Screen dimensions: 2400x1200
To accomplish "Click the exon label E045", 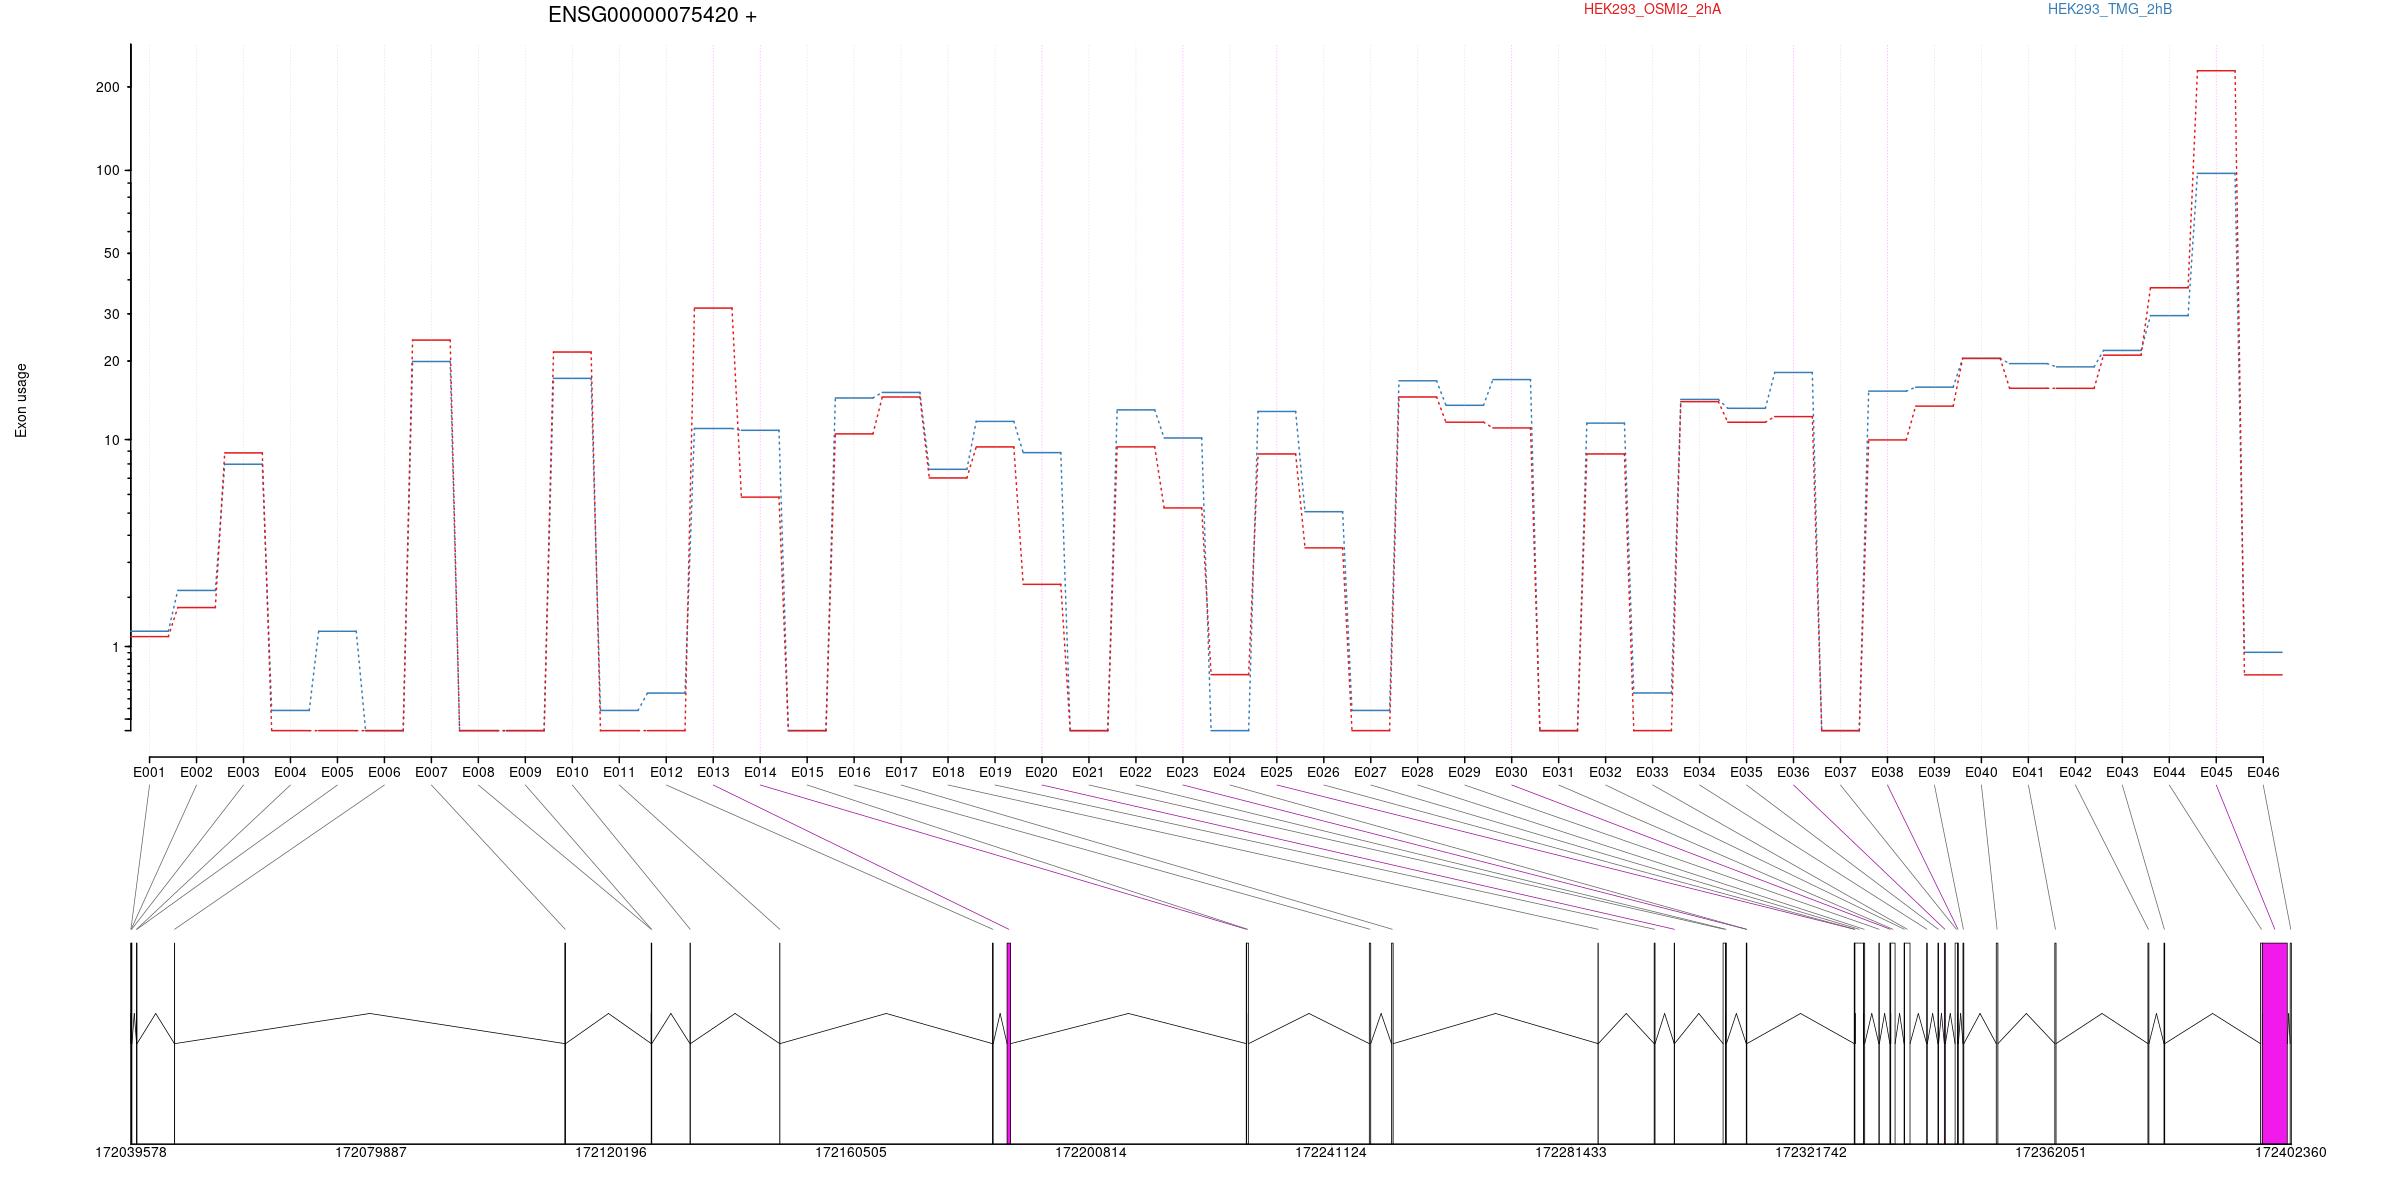I will click(2216, 772).
